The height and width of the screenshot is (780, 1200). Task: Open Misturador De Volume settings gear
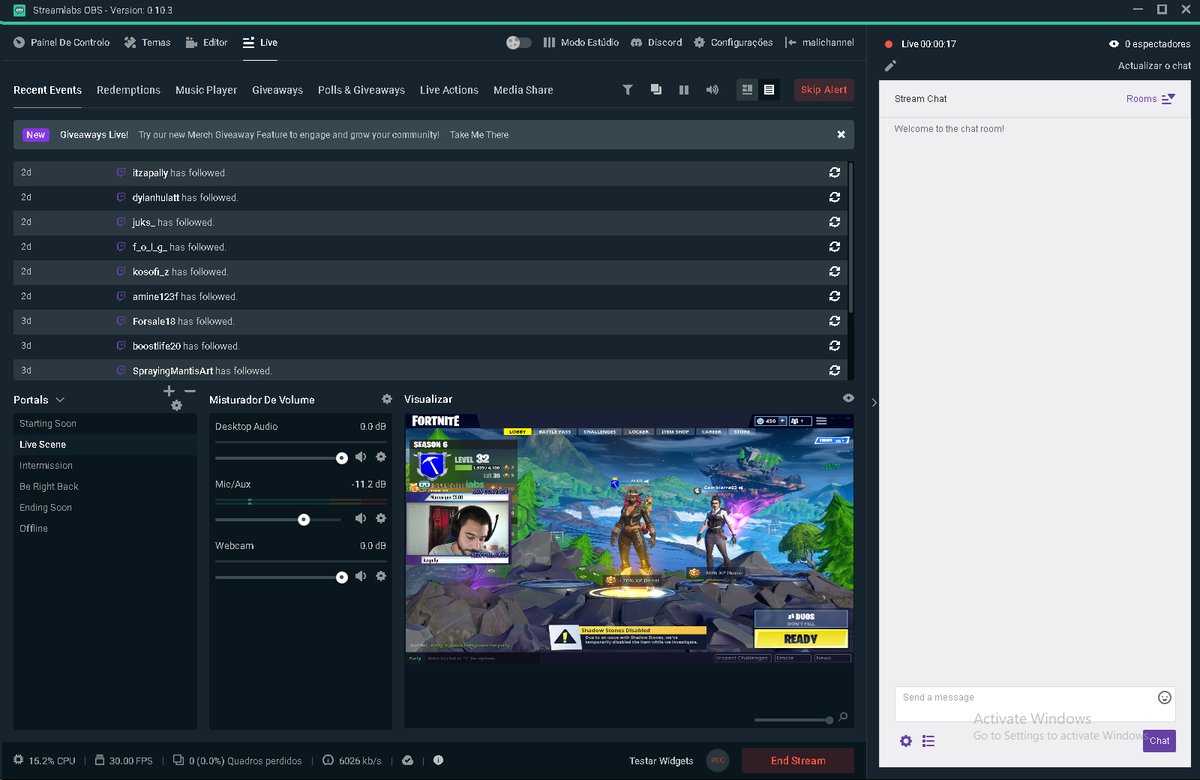(x=387, y=399)
